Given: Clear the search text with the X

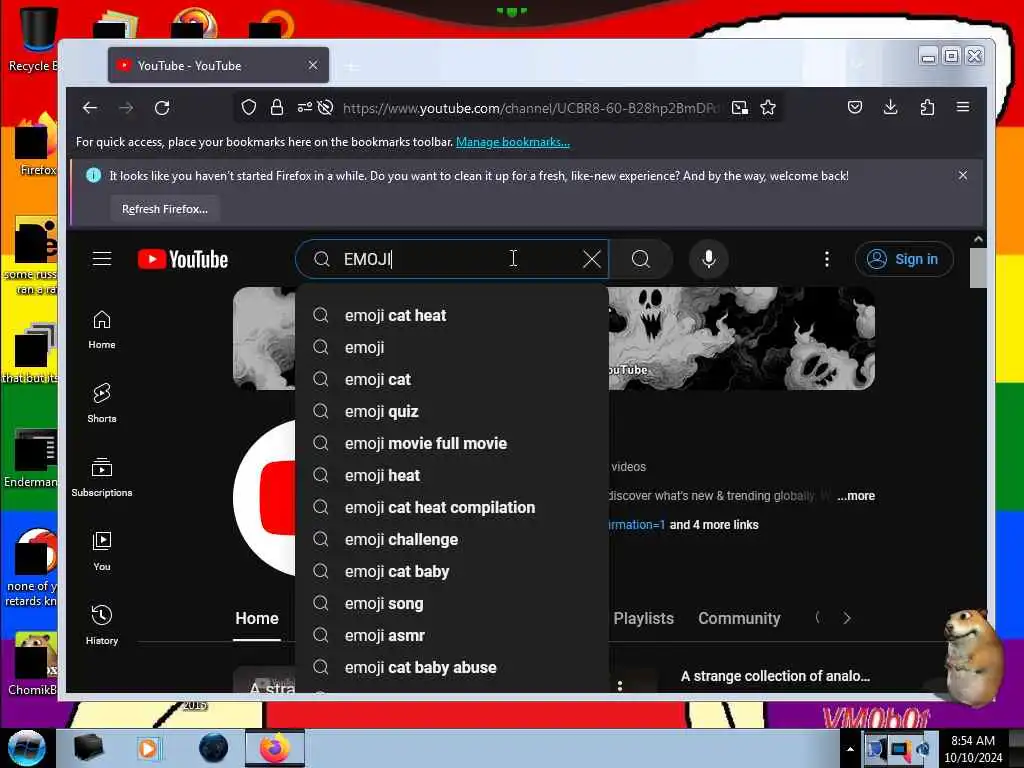Looking at the screenshot, I should pos(592,259).
